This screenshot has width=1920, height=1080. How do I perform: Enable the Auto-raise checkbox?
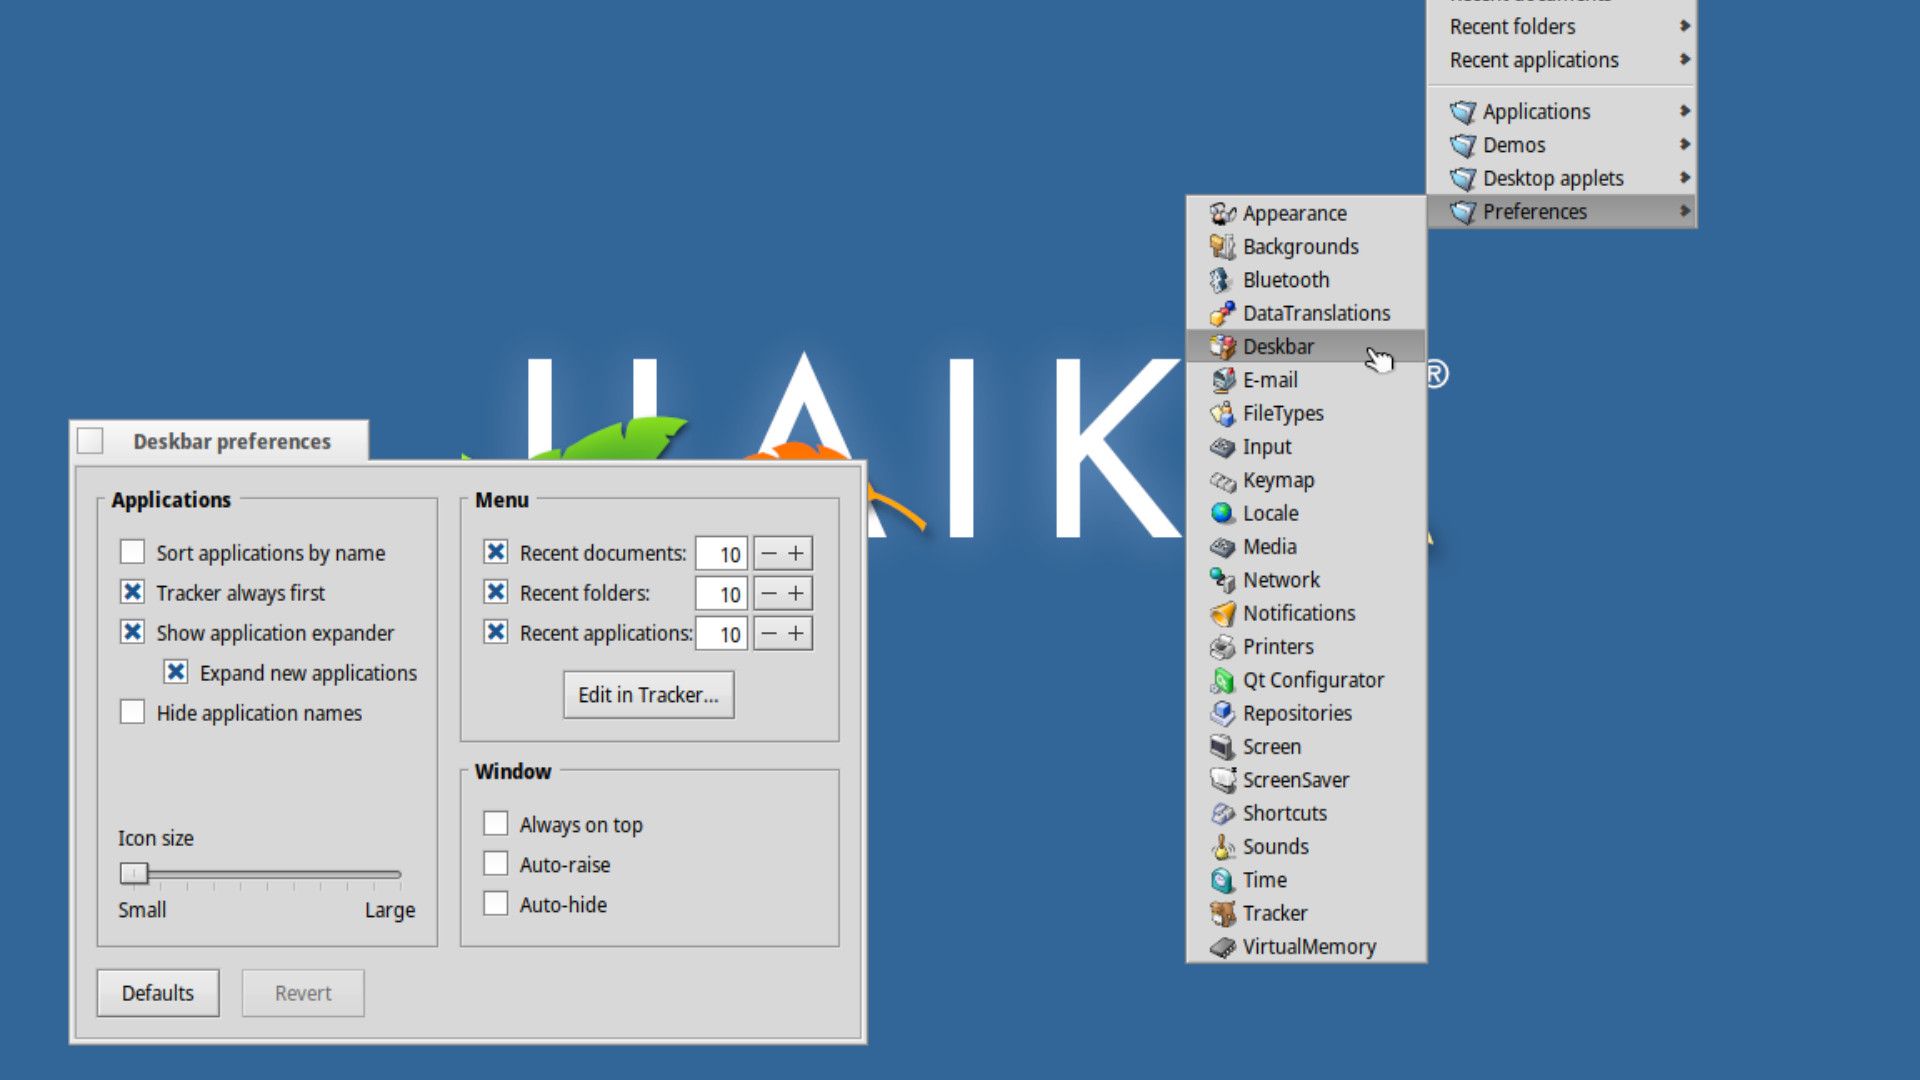(x=495, y=864)
